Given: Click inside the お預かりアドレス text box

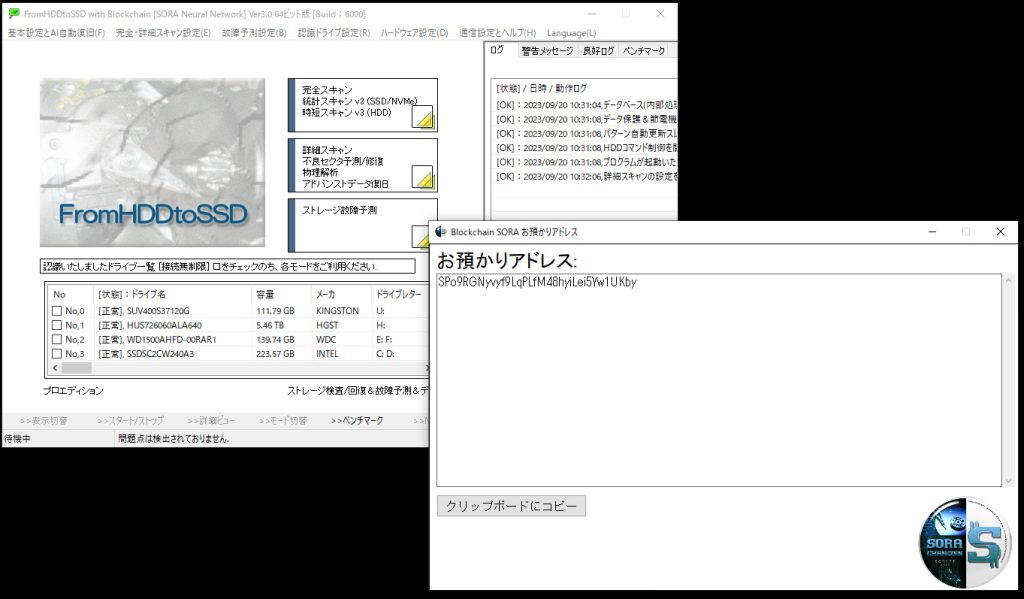Looking at the screenshot, I should pos(719,380).
